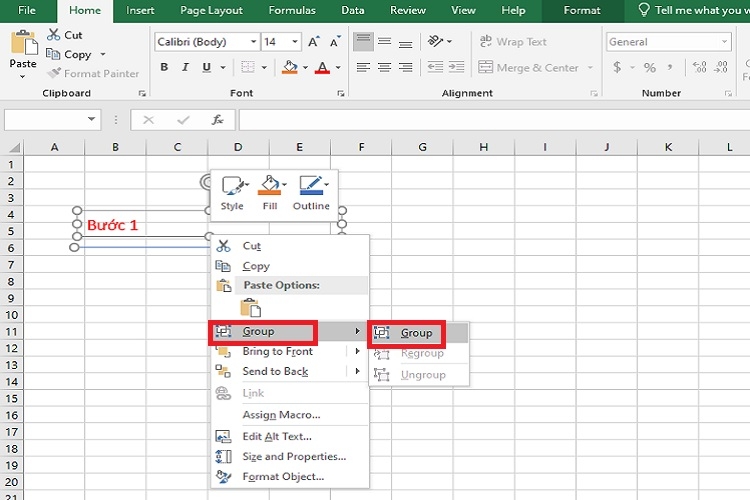Image resolution: width=750 pixels, height=500 pixels.
Task: Click the accounting dollar sign icon
Action: [x=617, y=67]
